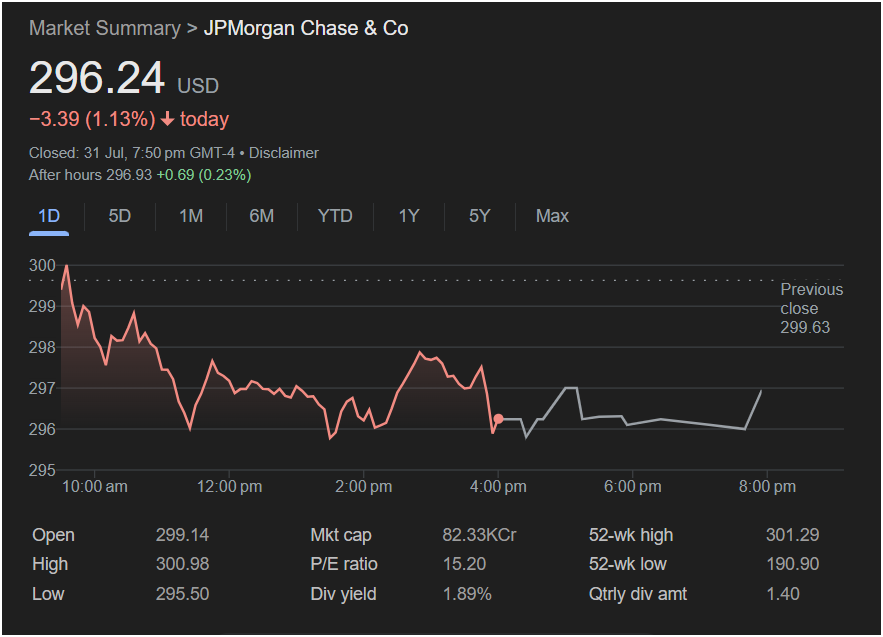The width and height of the screenshot is (883, 637).
Task: Open the 1M time range tab
Action: pyautogui.click(x=191, y=216)
